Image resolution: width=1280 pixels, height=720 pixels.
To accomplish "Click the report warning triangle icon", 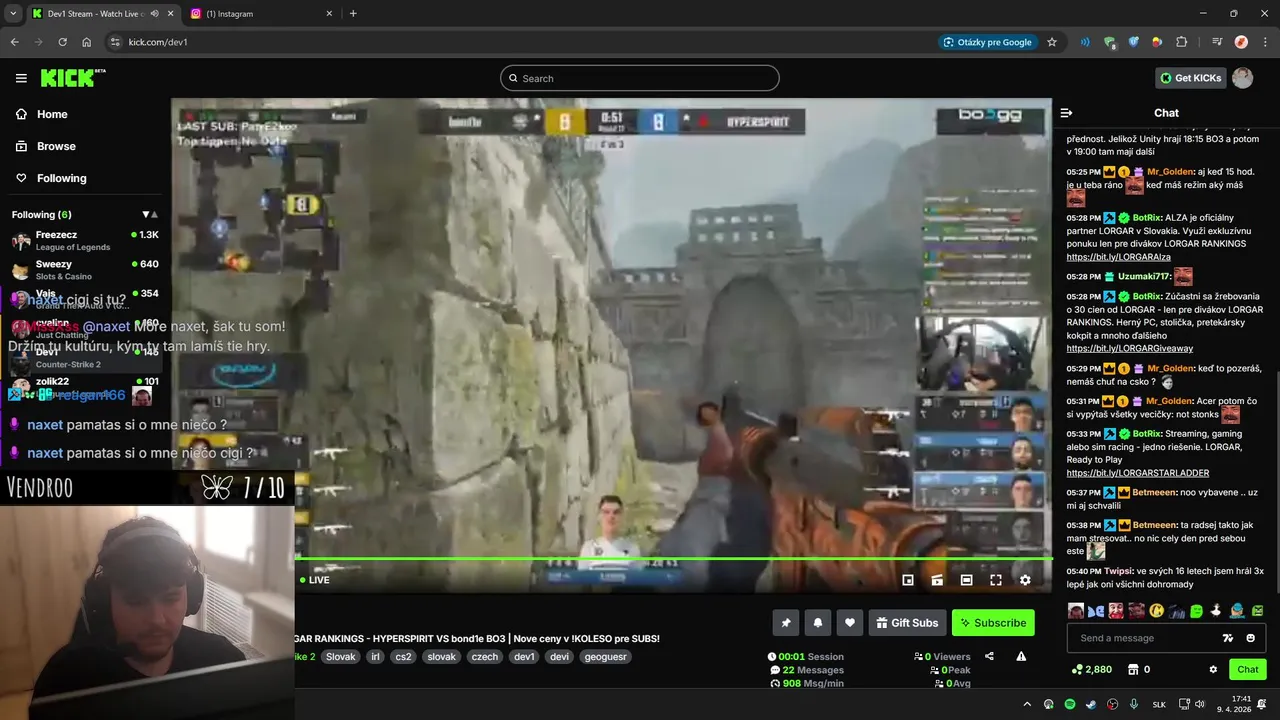I will coord(1021,657).
